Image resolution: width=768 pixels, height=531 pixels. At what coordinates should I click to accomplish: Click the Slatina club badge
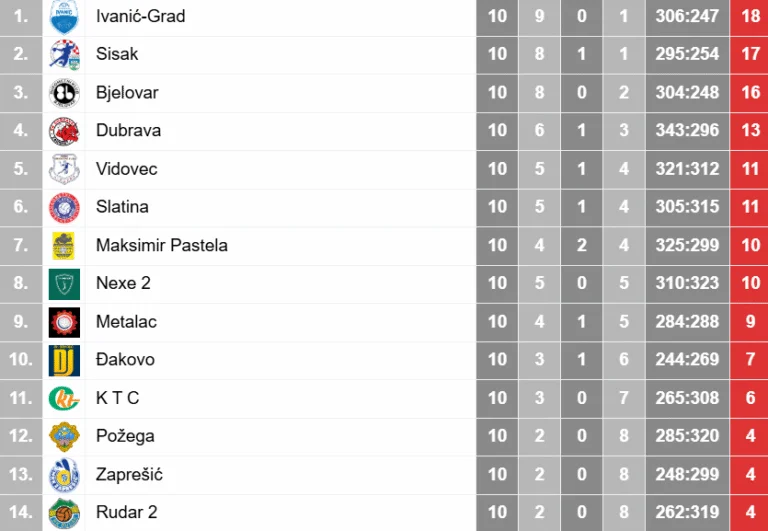click(x=64, y=207)
